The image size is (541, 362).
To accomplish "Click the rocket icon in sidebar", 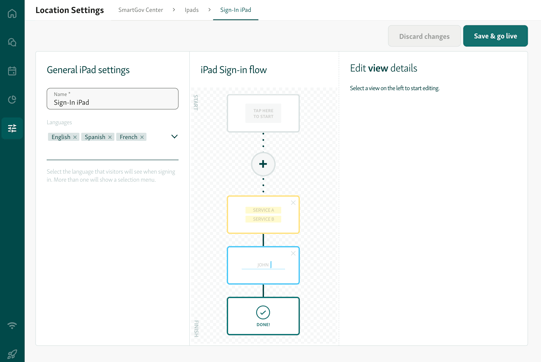I will click(12, 354).
